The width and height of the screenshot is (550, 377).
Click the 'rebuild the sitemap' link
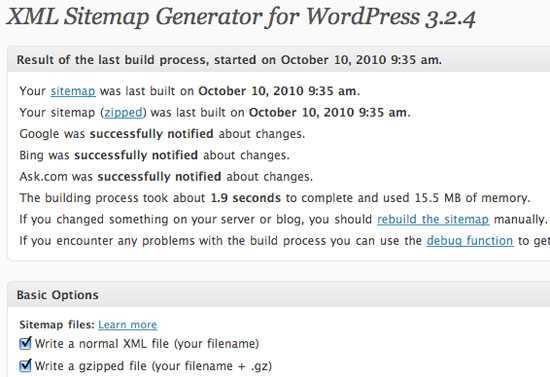[433, 220]
